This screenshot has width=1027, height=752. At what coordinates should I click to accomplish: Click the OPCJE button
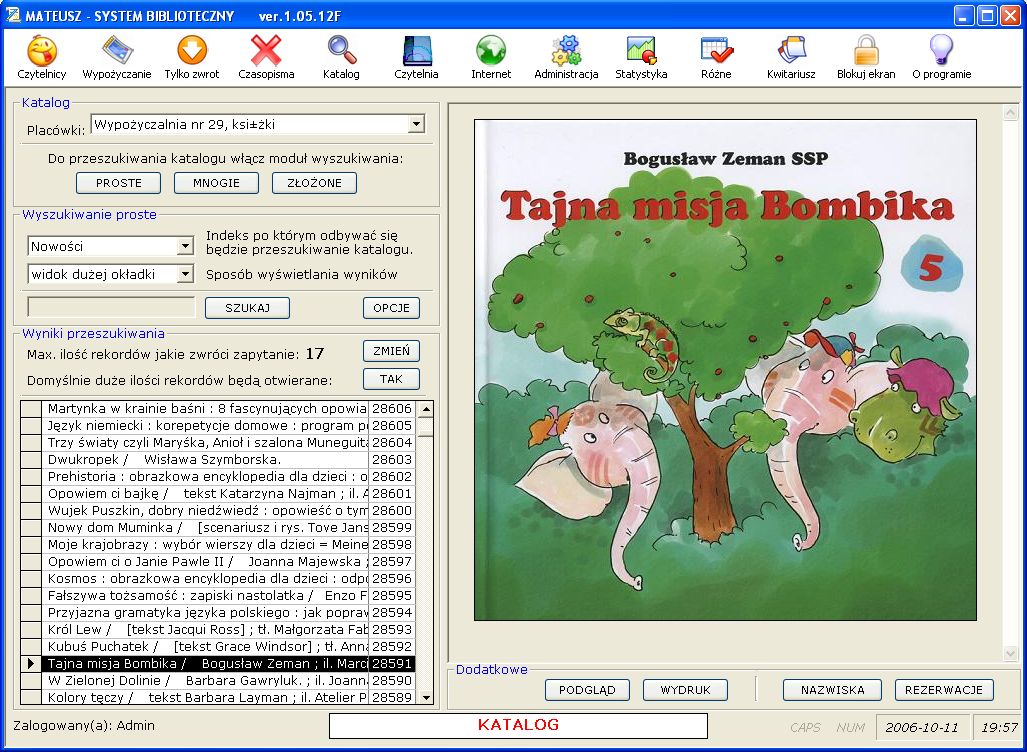click(392, 308)
